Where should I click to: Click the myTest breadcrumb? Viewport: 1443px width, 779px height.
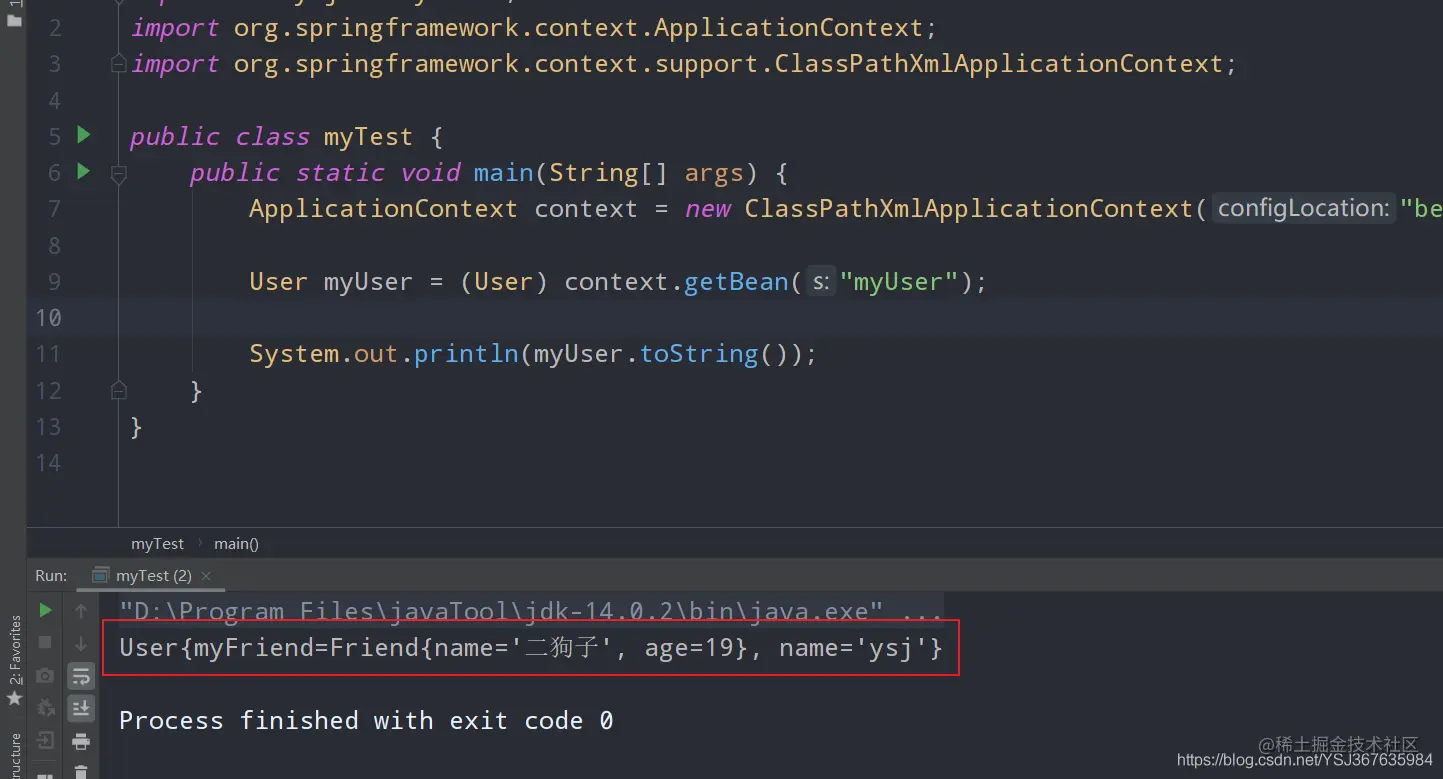click(157, 544)
